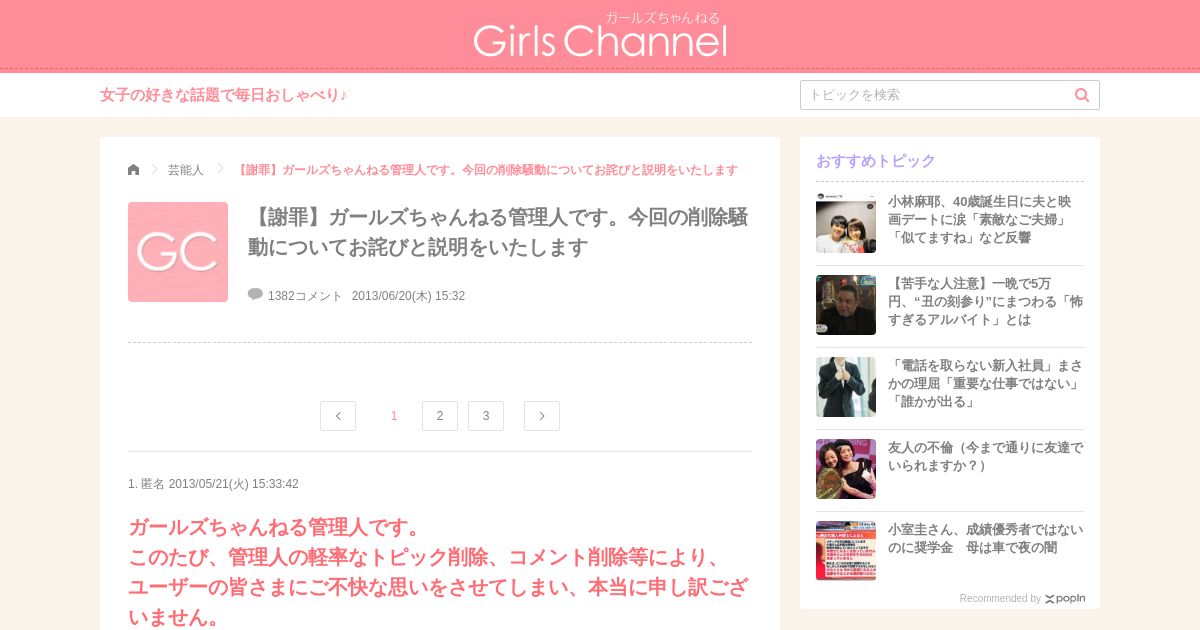Open 電話を取らない新入社員 article
This screenshot has width=1200, height=630.
pos(985,384)
